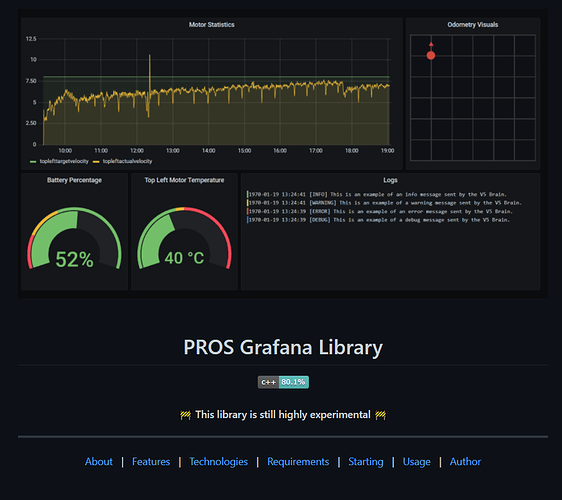Visit the Author link
The width and height of the screenshot is (562, 500).
465,461
